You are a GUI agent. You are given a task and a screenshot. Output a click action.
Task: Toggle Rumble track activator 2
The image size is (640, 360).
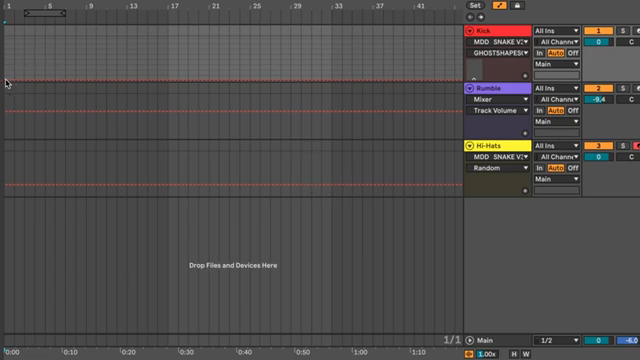(598, 88)
